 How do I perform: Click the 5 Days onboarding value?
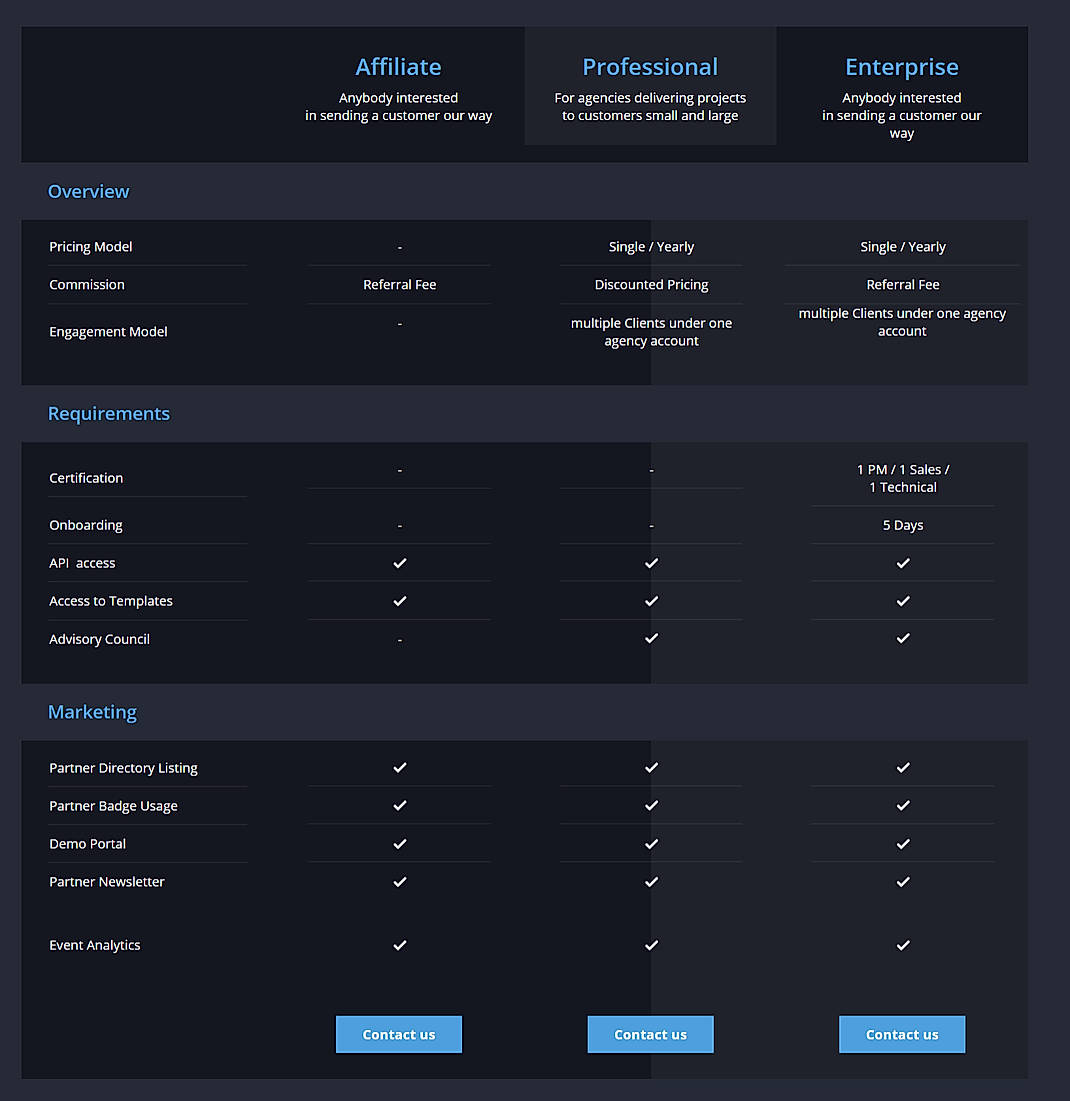tap(903, 525)
